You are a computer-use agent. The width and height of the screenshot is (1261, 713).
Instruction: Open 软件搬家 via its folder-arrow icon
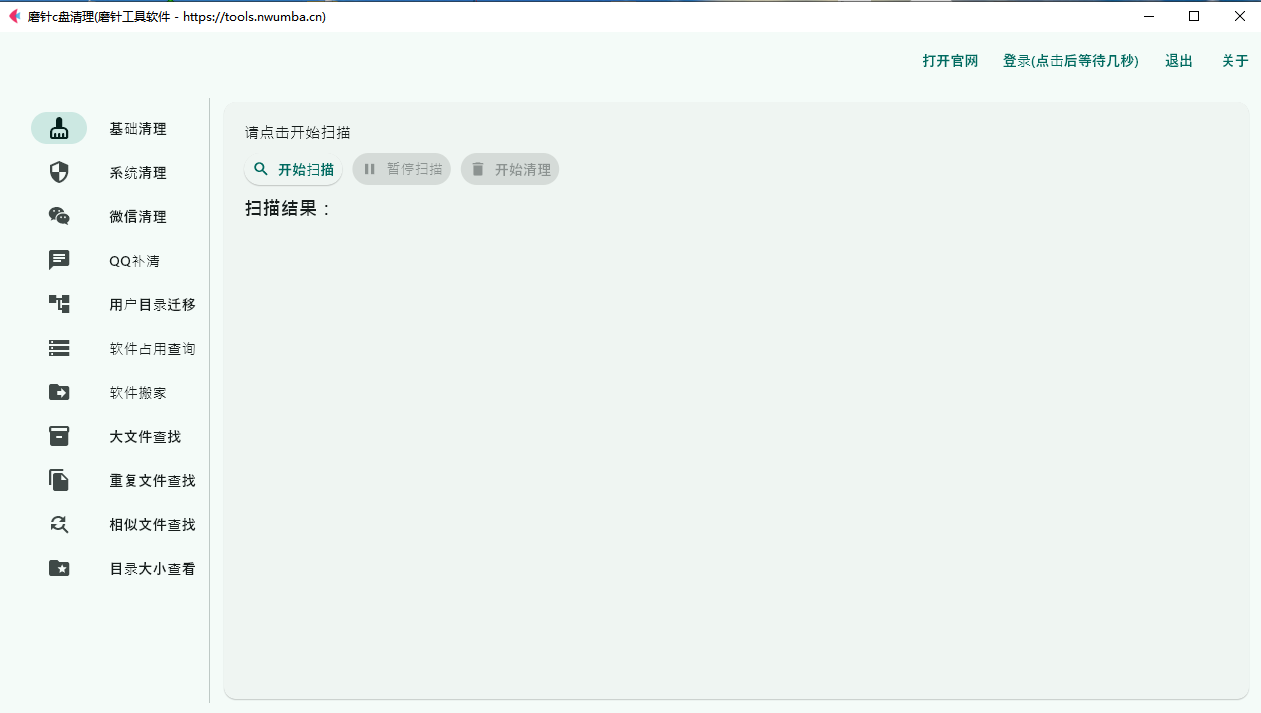click(58, 392)
